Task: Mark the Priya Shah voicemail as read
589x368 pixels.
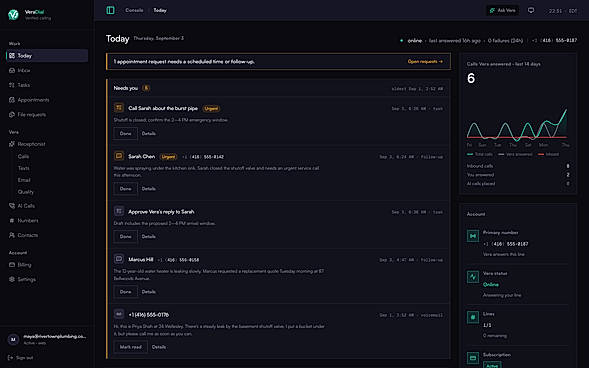Action: (131, 347)
